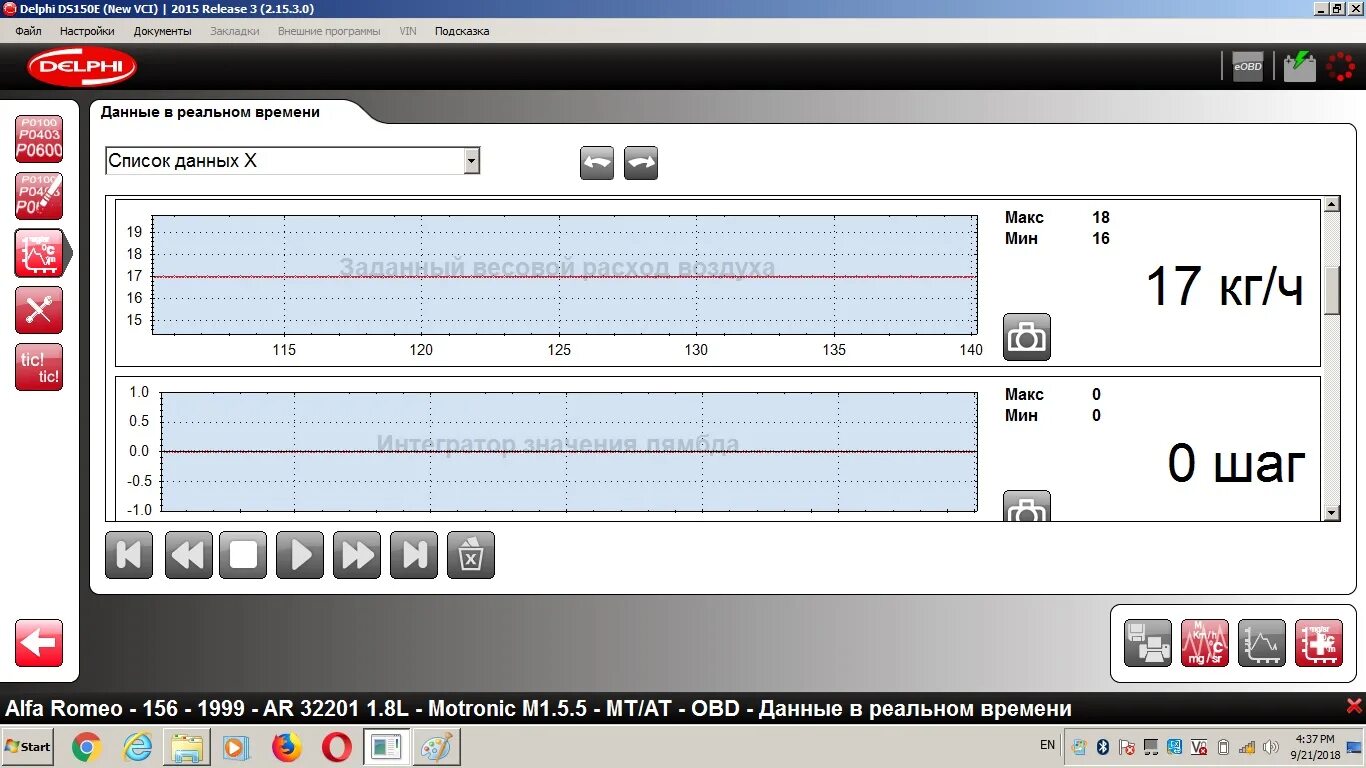The width and height of the screenshot is (1366, 768).
Task: Open the media player icon in the taskbar
Action: point(236,747)
